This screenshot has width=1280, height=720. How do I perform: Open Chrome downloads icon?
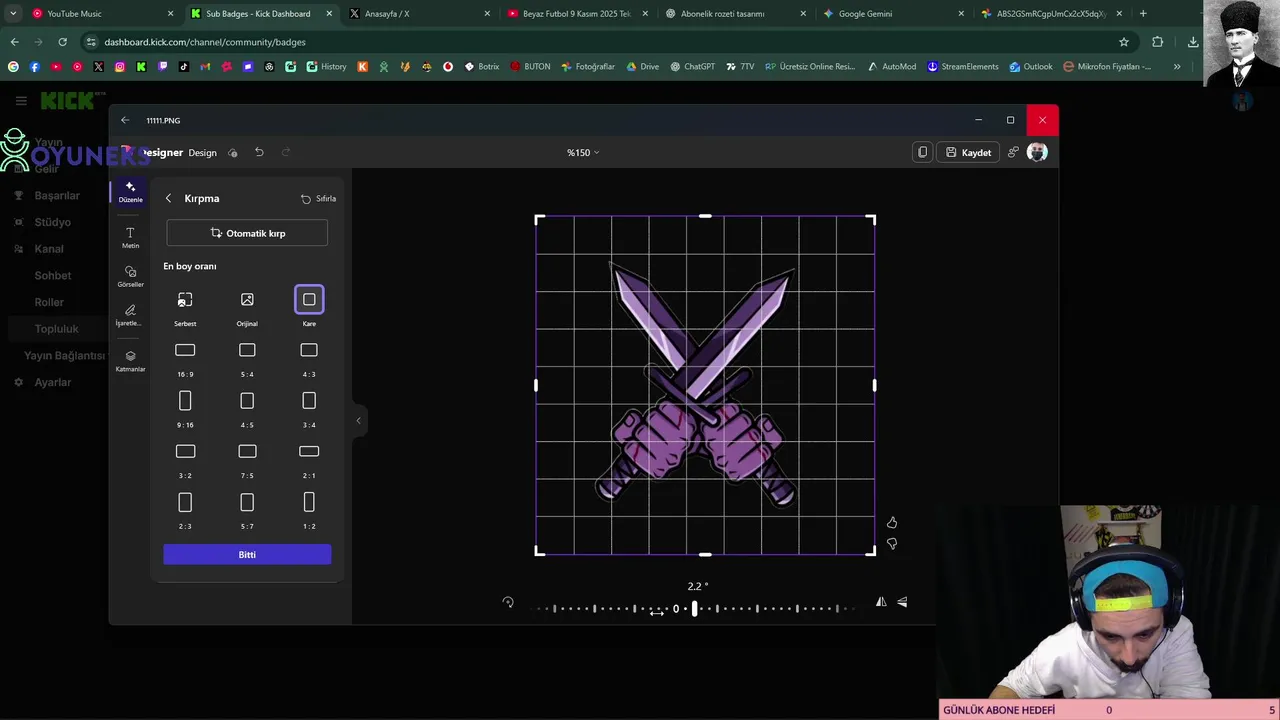[x=1193, y=42]
